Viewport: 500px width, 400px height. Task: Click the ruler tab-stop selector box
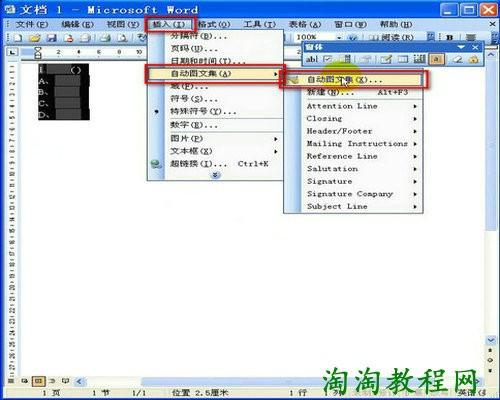[12, 52]
